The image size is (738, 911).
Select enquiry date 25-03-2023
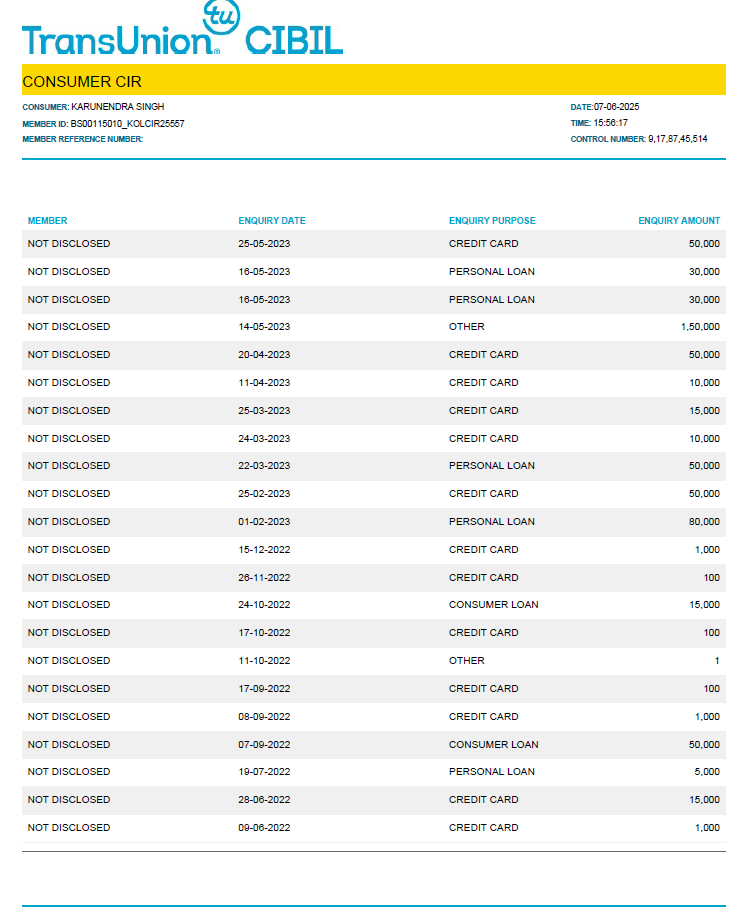264,411
